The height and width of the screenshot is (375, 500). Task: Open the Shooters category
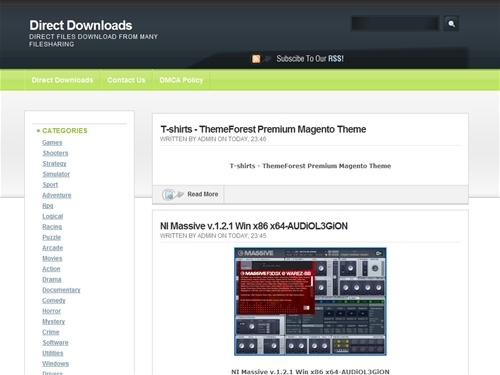(x=55, y=153)
